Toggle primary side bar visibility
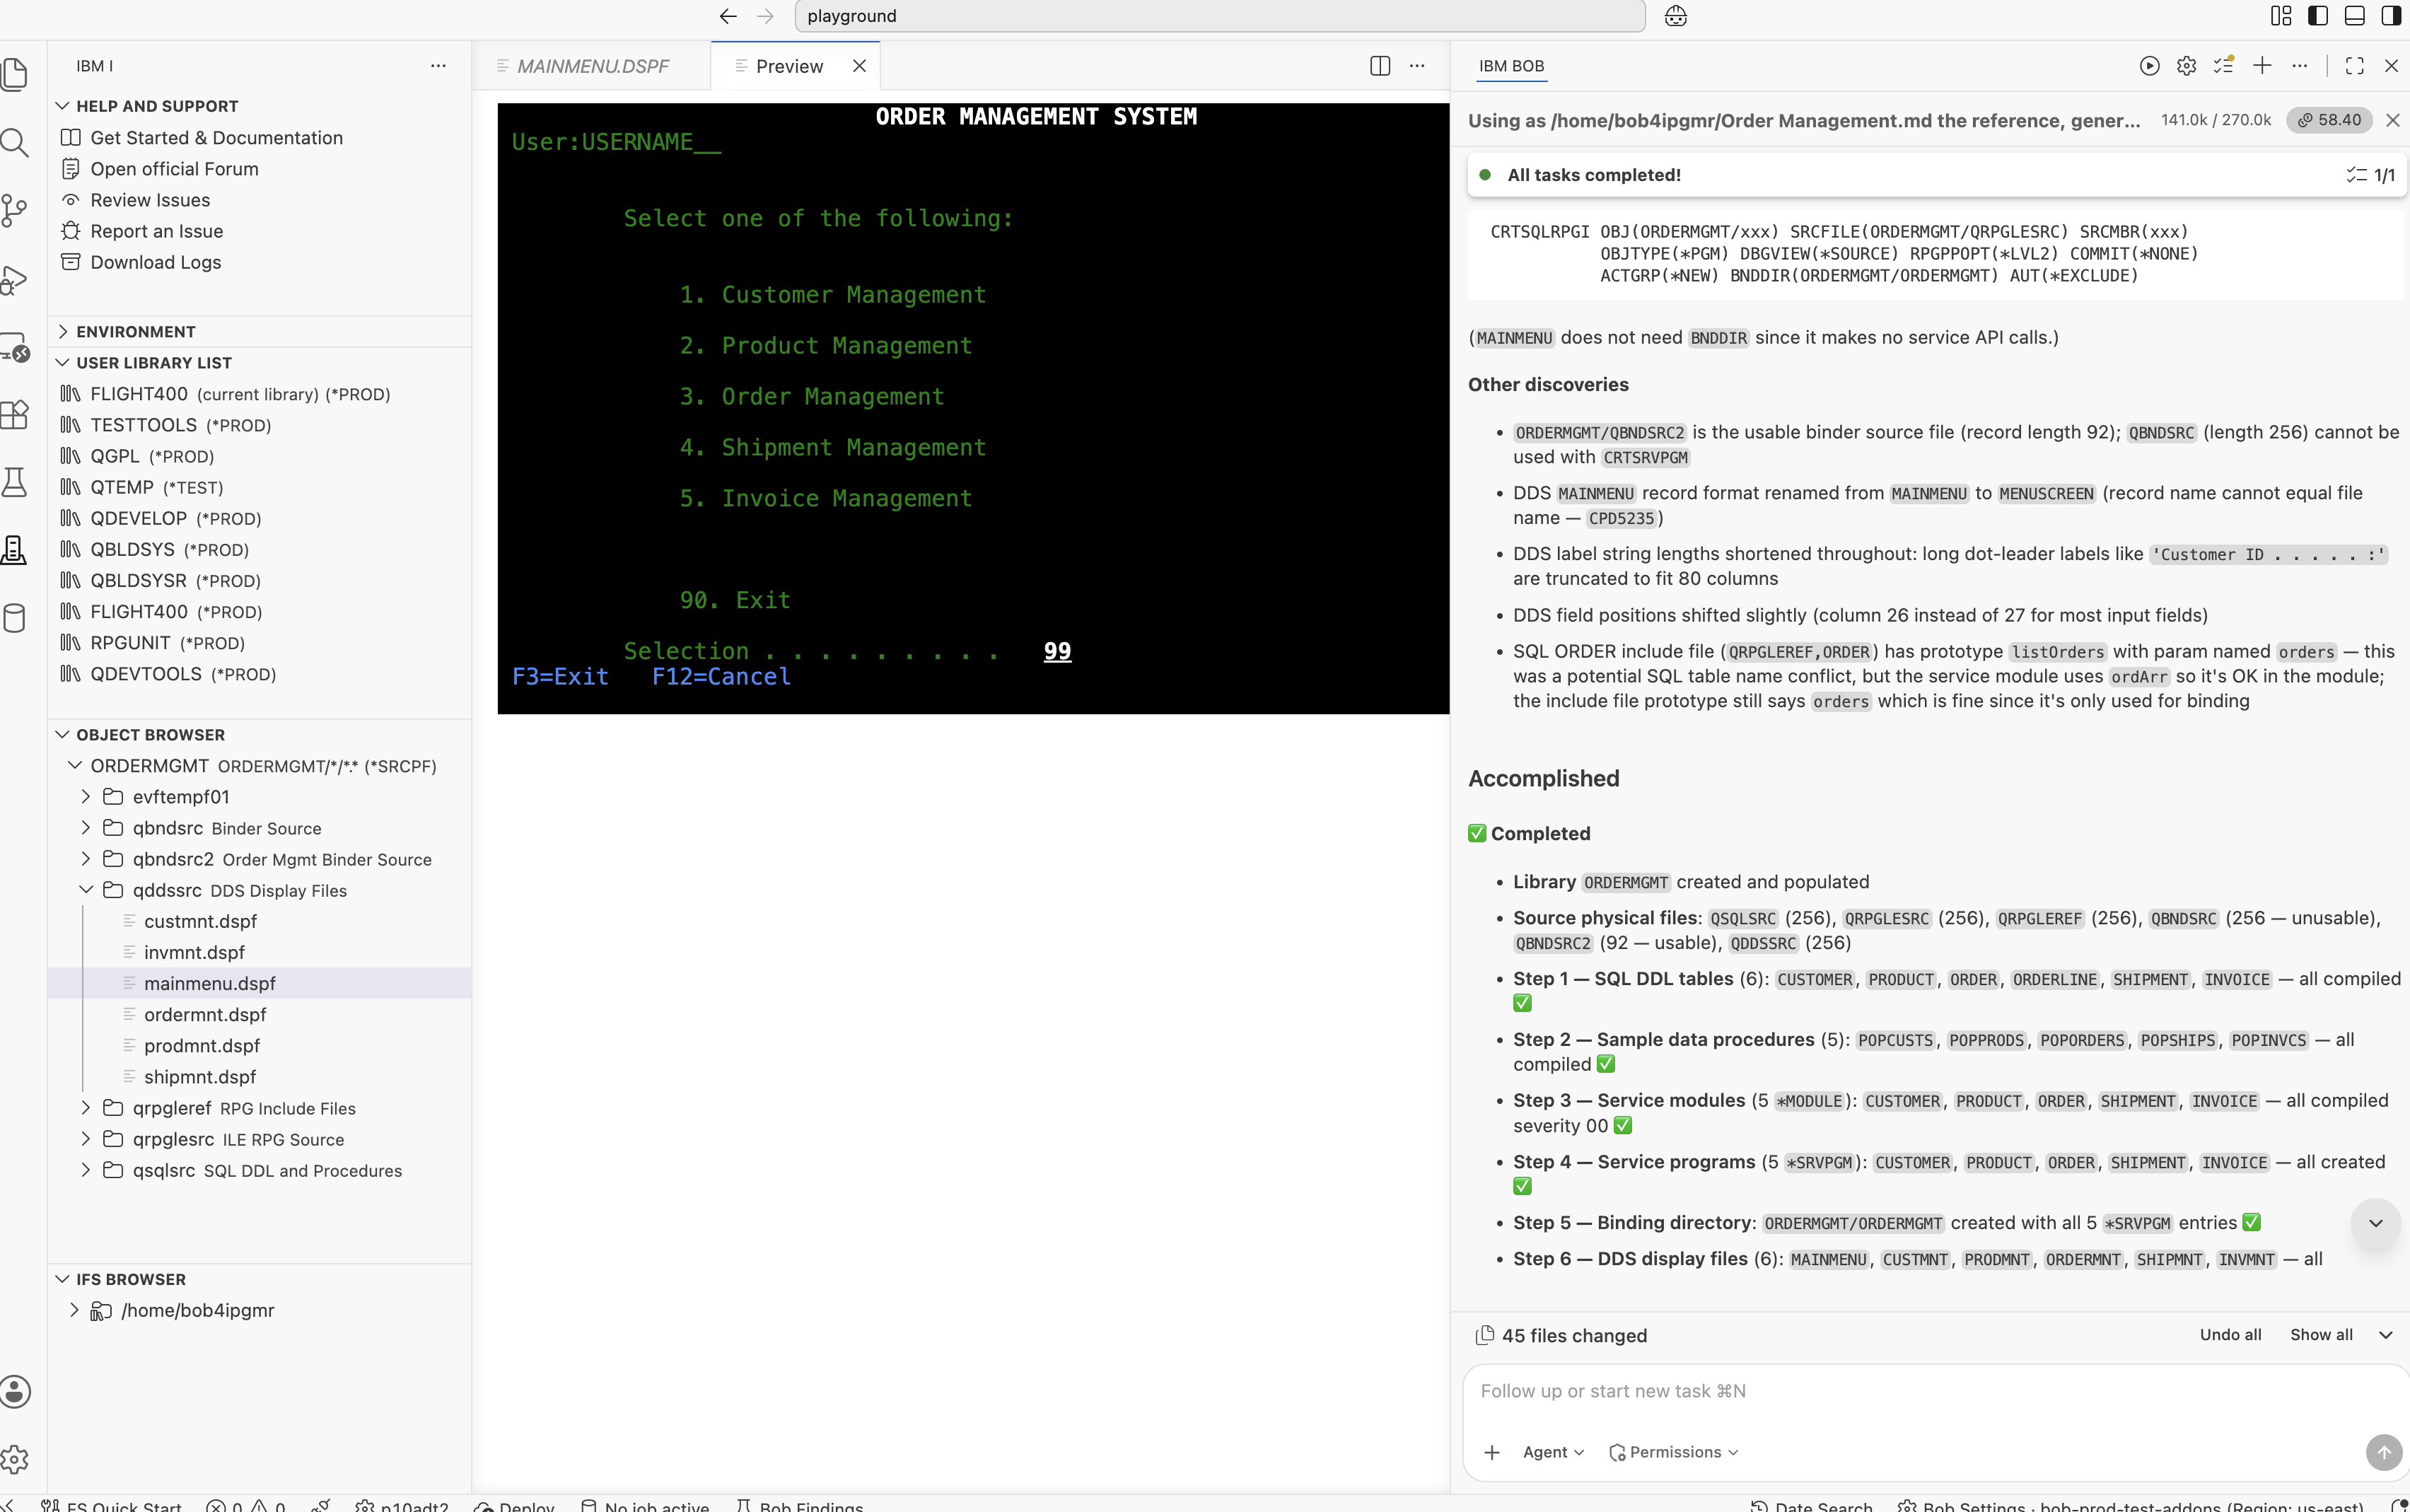The height and width of the screenshot is (1512, 2410). point(2318,16)
